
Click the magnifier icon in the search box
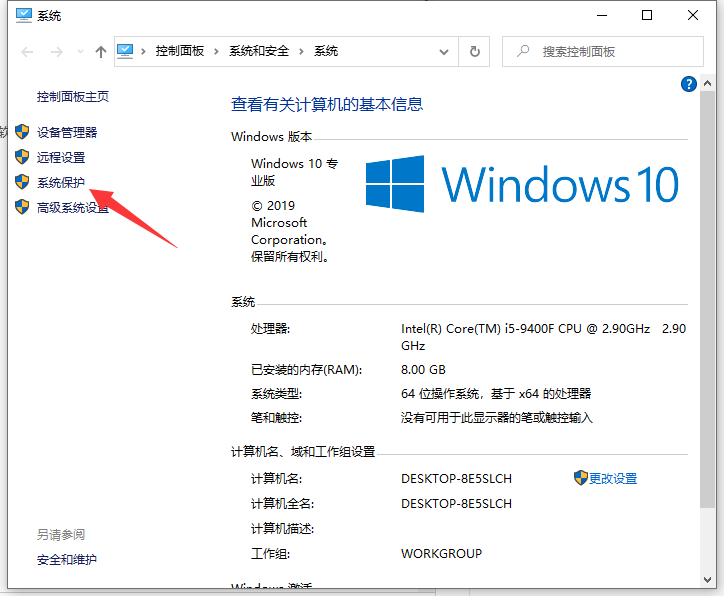click(522, 51)
